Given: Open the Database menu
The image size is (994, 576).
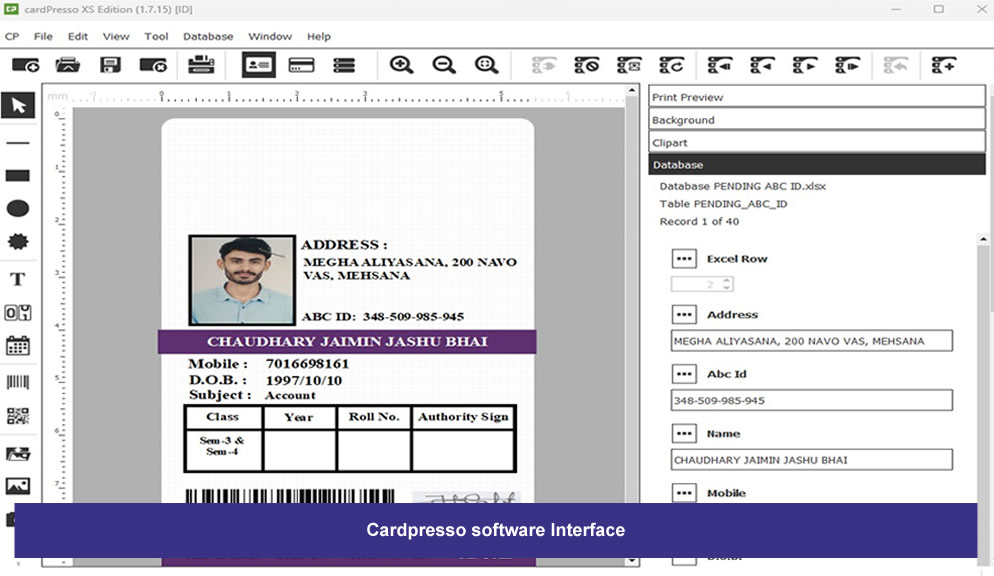Looking at the screenshot, I should point(208,37).
